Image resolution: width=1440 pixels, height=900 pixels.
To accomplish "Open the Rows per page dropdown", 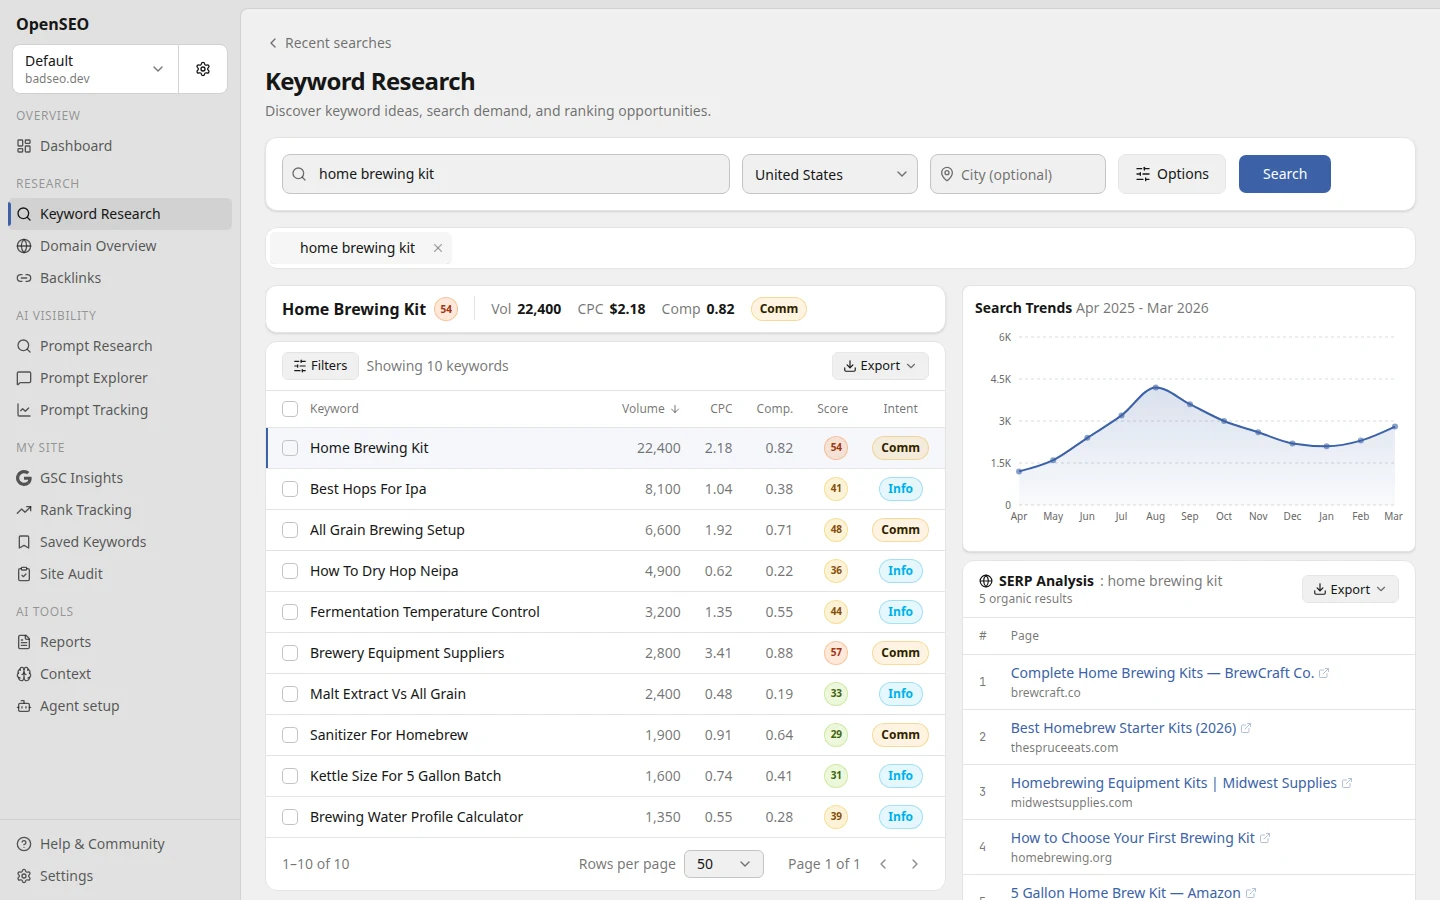I will point(724,864).
